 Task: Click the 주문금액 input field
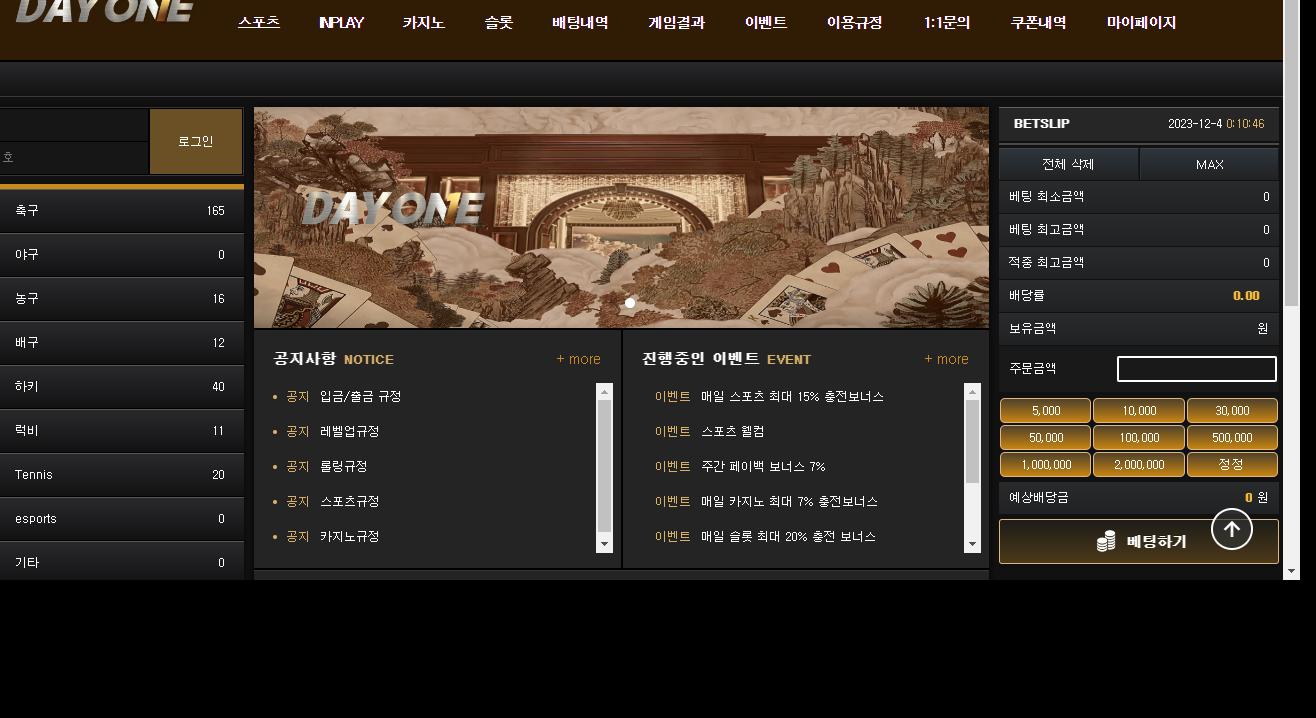(x=1196, y=369)
